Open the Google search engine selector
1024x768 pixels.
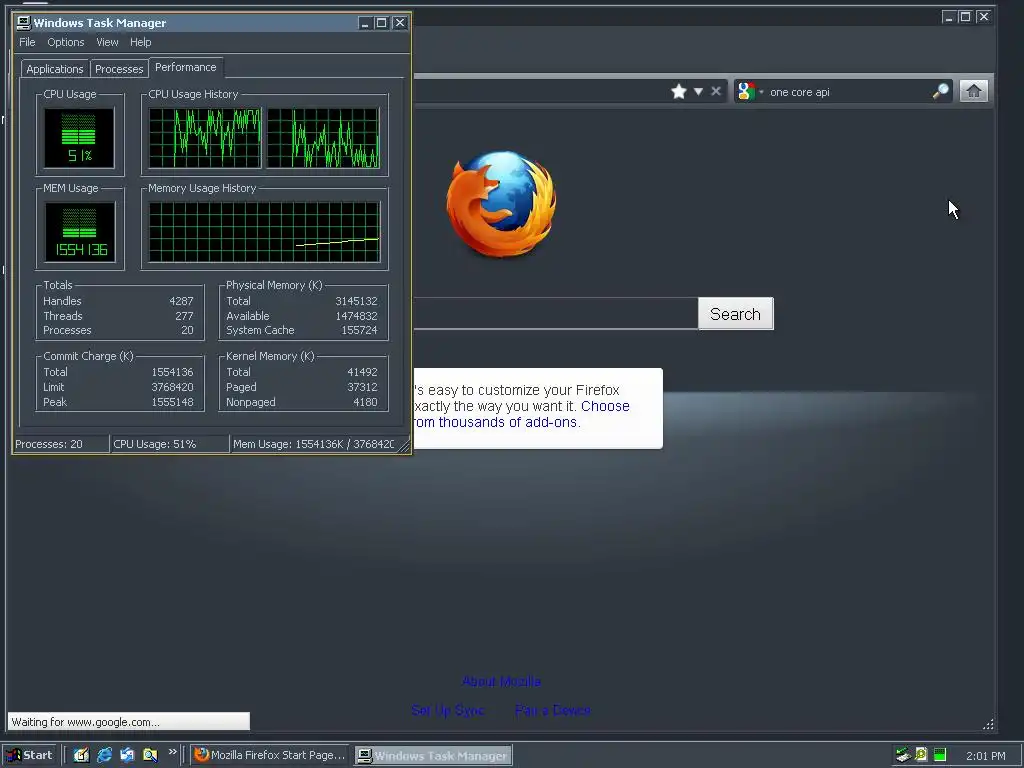[x=750, y=91]
